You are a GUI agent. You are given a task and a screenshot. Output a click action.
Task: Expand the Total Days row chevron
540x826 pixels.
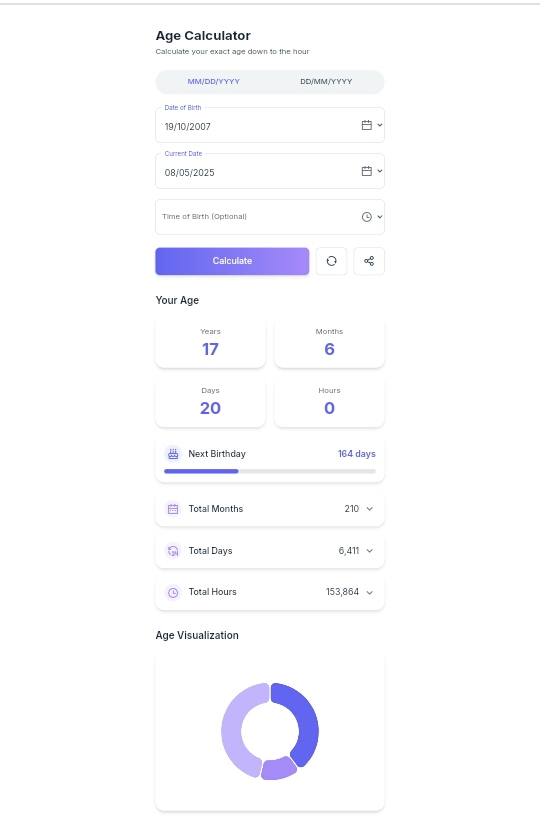tap(370, 551)
